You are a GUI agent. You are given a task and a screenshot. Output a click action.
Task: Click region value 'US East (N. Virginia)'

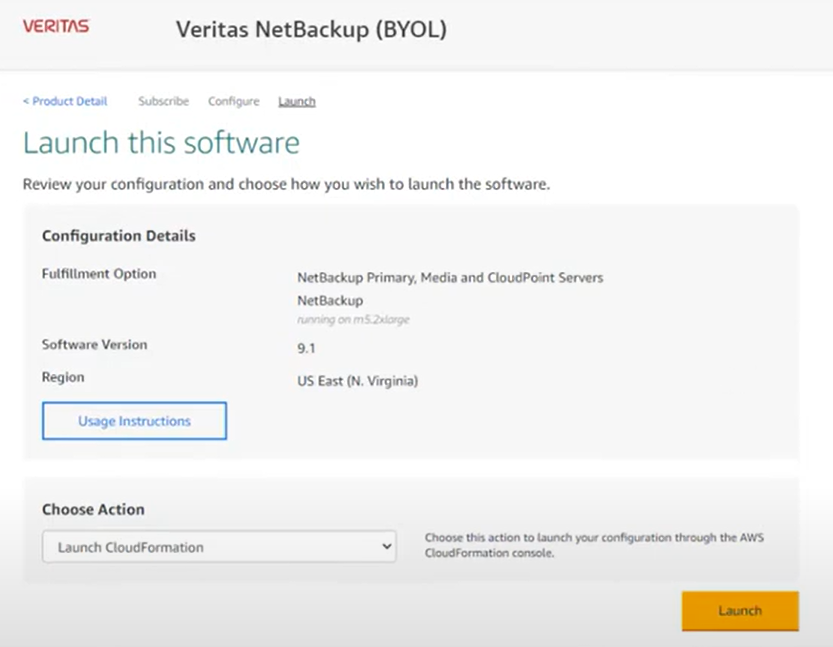[358, 381]
